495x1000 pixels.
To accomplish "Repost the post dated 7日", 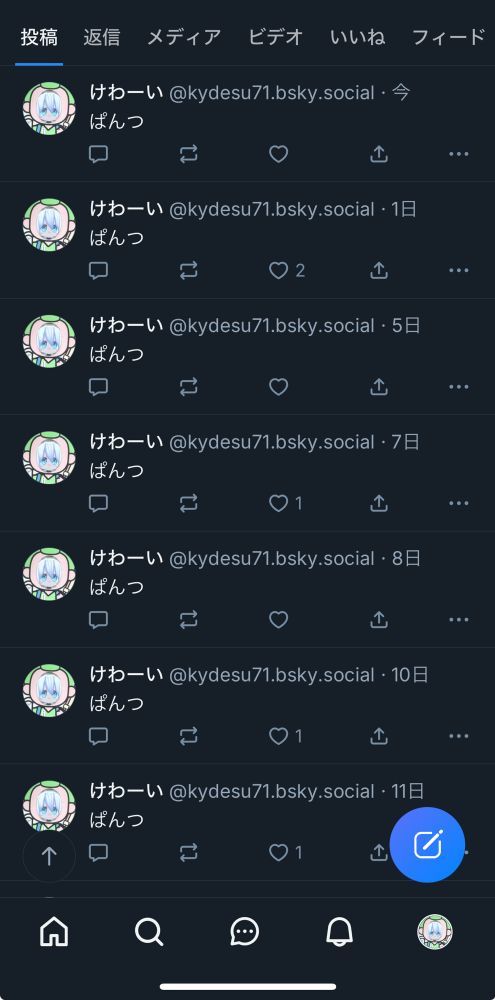I will click(x=188, y=503).
